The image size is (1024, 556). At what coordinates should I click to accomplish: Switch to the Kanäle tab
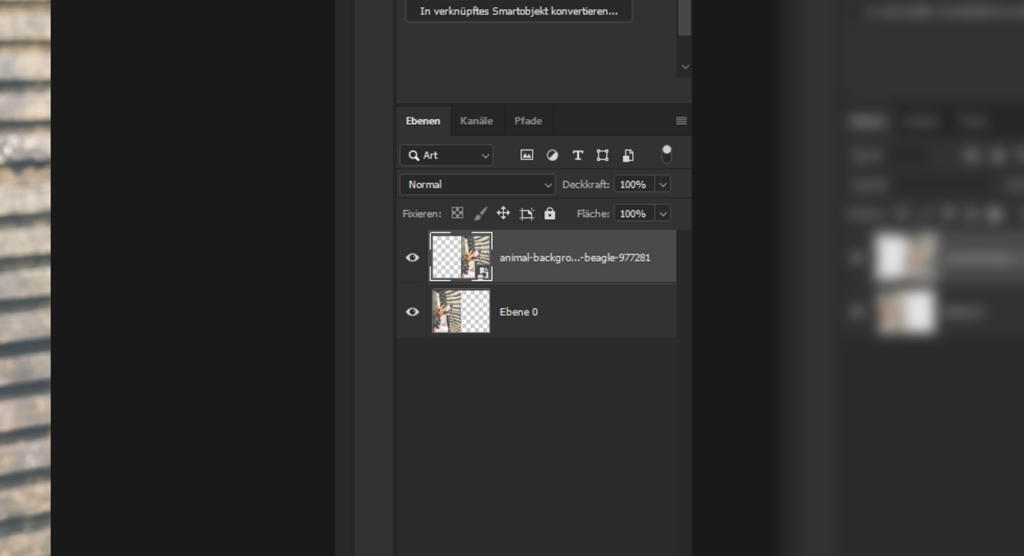pos(476,121)
